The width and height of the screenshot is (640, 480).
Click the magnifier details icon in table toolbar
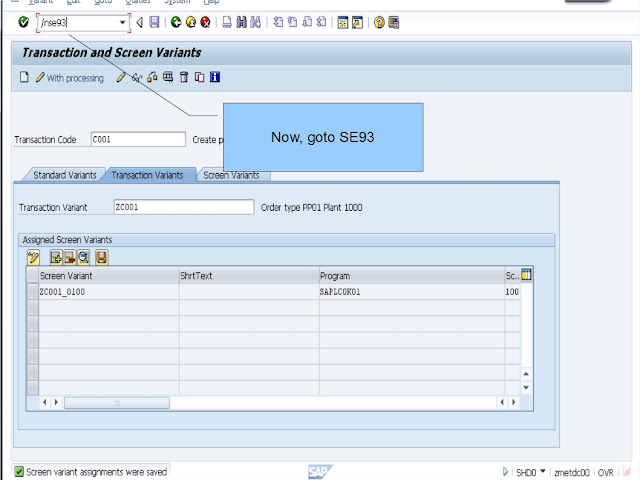click(84, 258)
